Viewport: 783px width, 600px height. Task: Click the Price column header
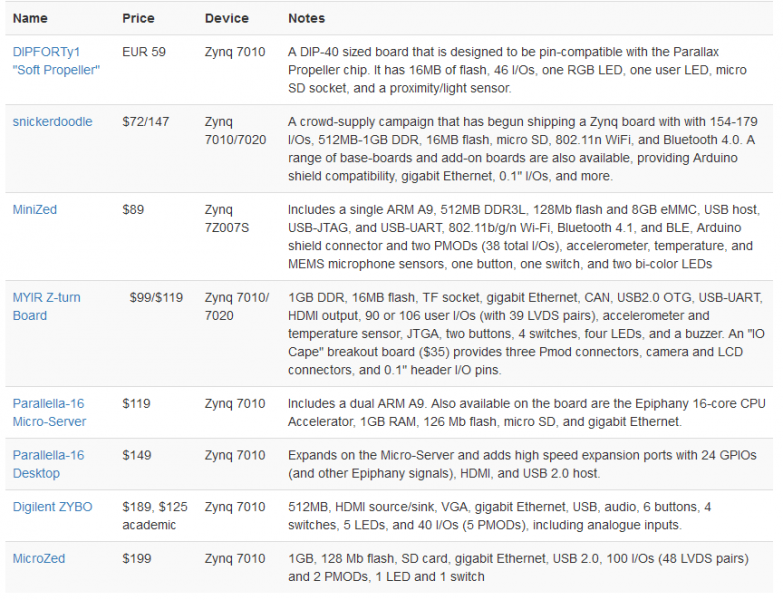pyautogui.click(x=138, y=18)
